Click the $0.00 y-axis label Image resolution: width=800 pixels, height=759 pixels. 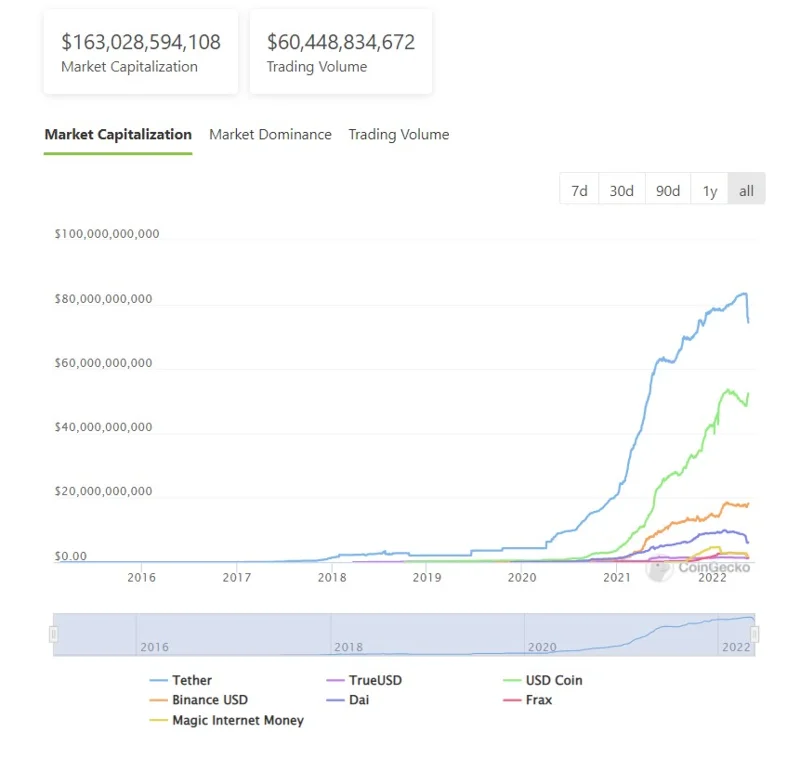coord(71,556)
